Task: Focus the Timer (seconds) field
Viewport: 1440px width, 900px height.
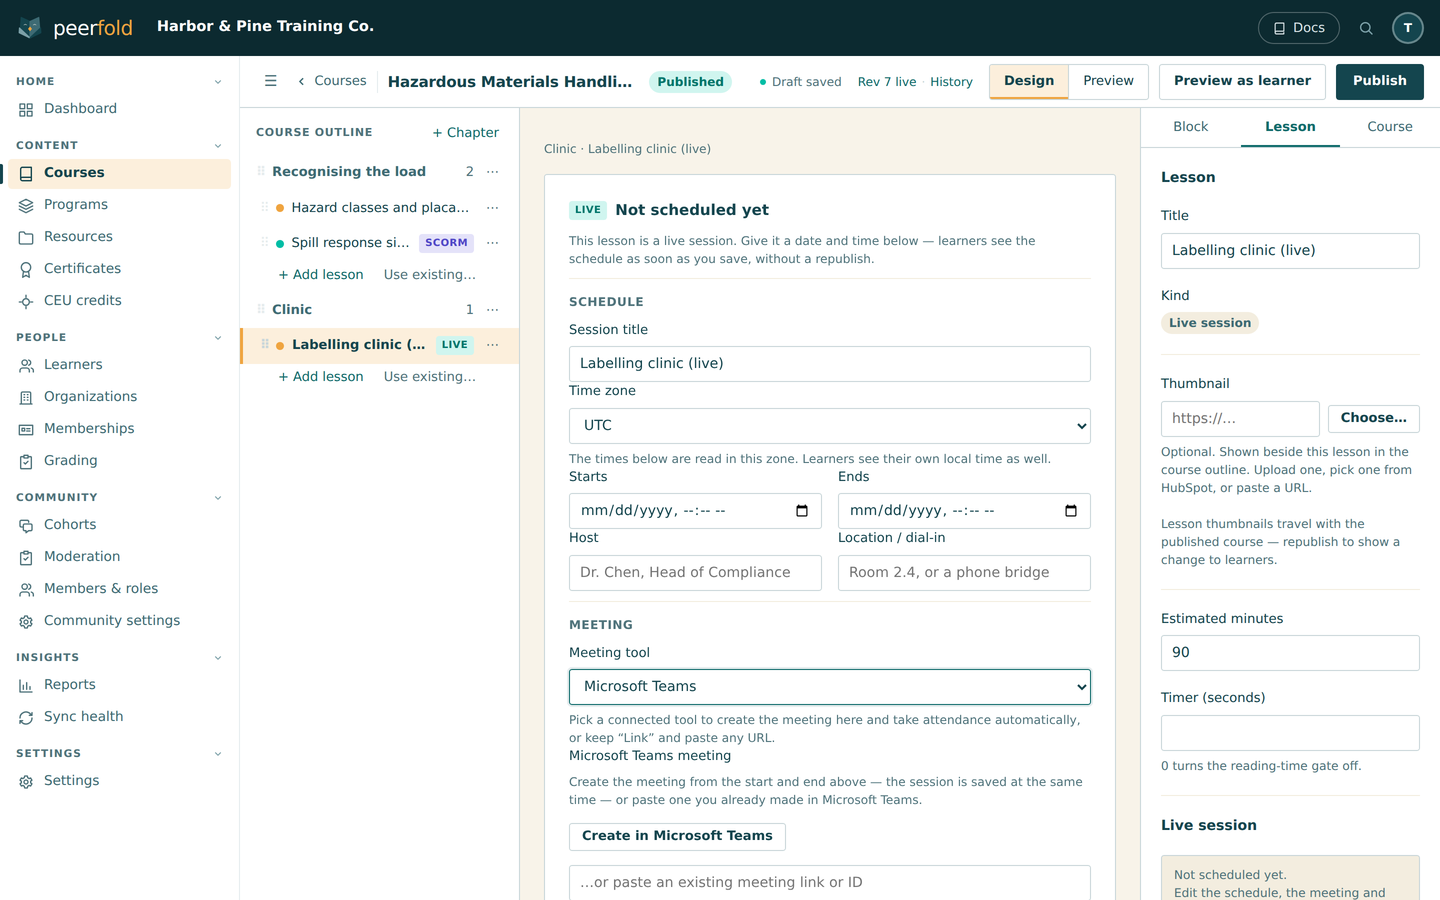Action: click(x=1290, y=733)
